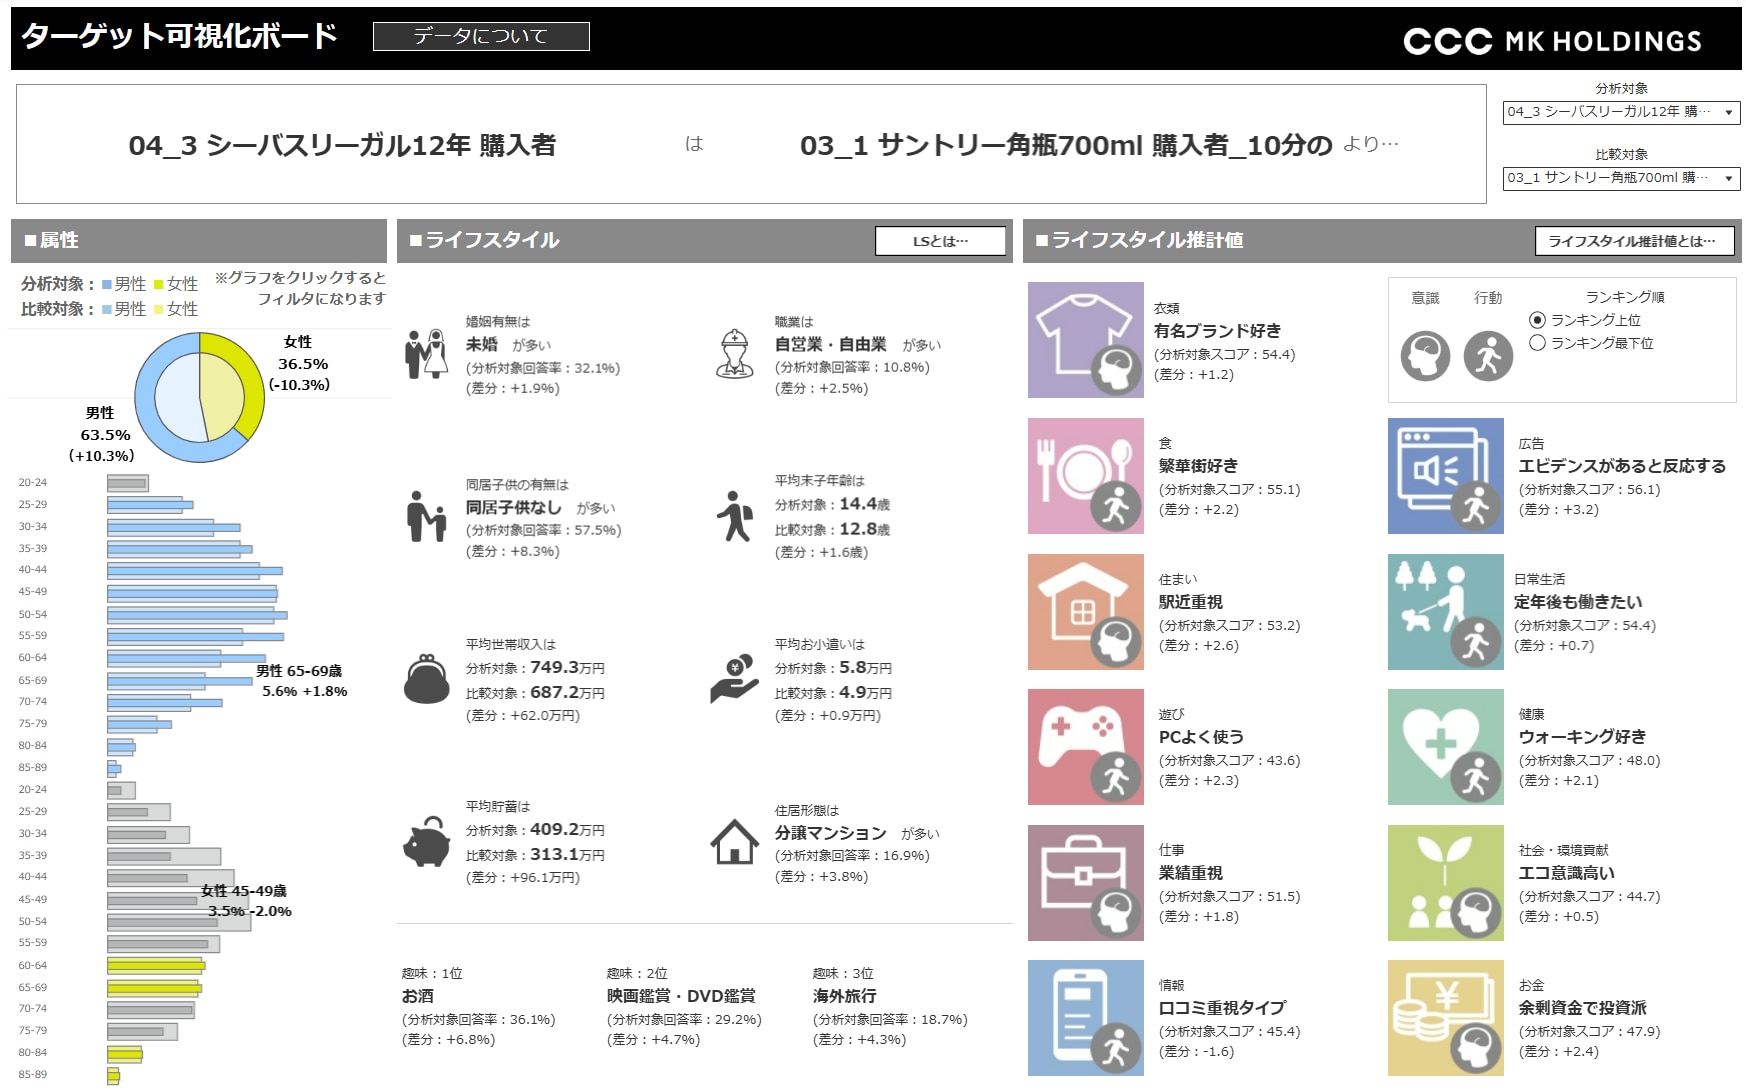
Task: Click the エコ意識高い sprout tile
Action: click(1445, 882)
